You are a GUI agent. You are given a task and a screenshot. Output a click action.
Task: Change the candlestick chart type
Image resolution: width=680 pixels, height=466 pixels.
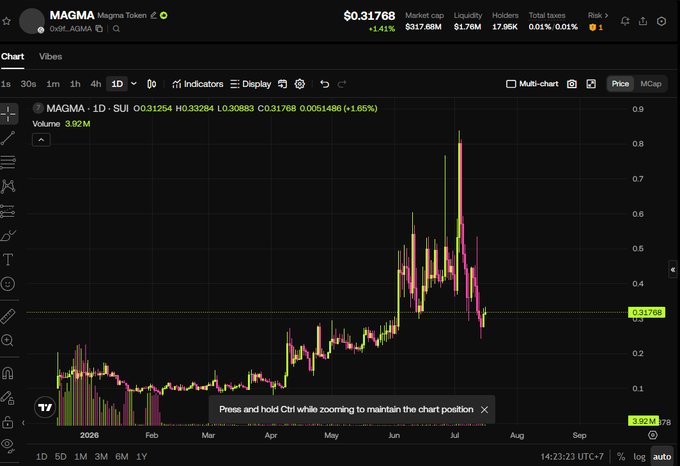pyautogui.click(x=151, y=84)
